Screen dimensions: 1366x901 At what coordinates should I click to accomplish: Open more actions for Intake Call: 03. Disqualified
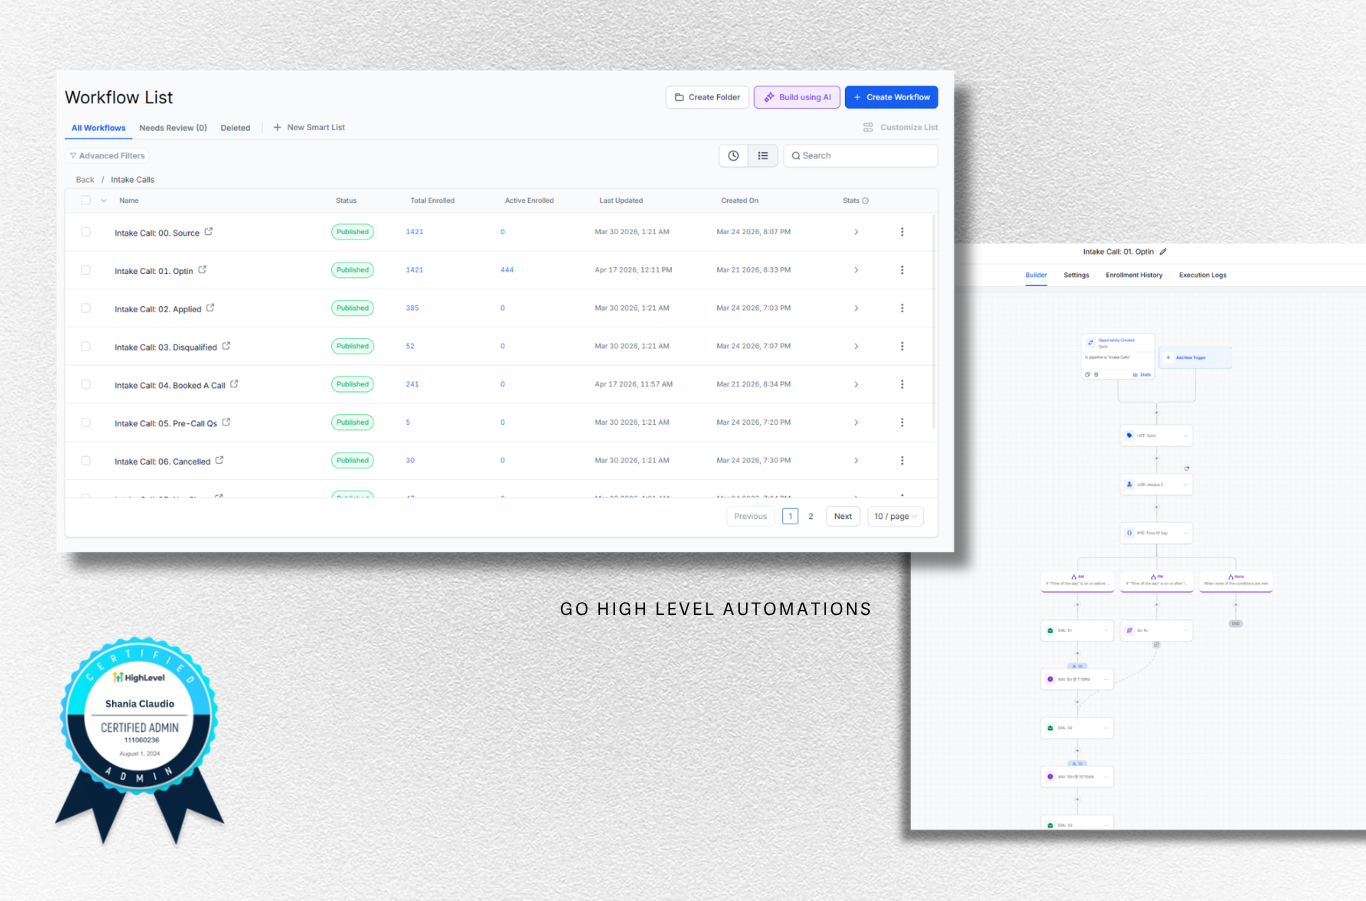(x=902, y=346)
